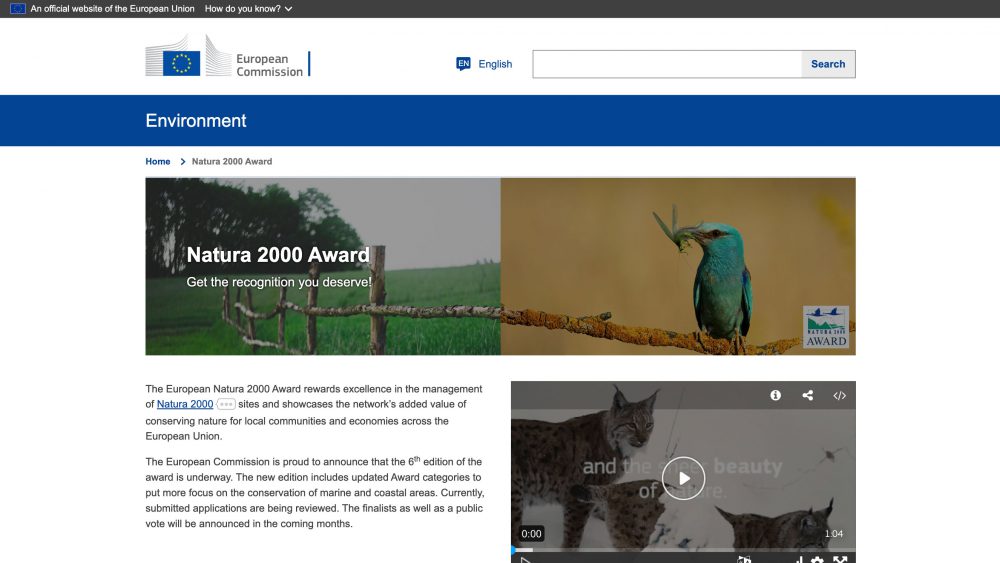Click the 6th edition announcement paragraph
Screen dimensions: 1000x563
coord(315,492)
